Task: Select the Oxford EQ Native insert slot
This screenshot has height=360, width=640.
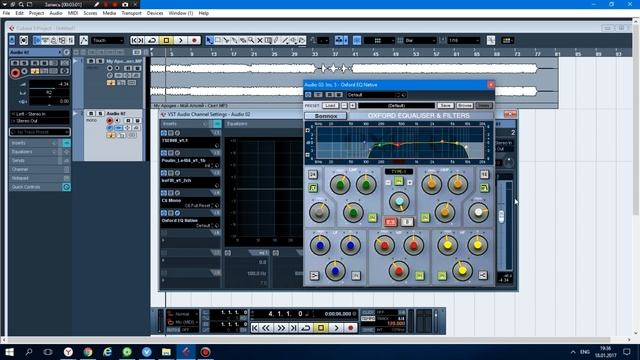Action: (190, 220)
